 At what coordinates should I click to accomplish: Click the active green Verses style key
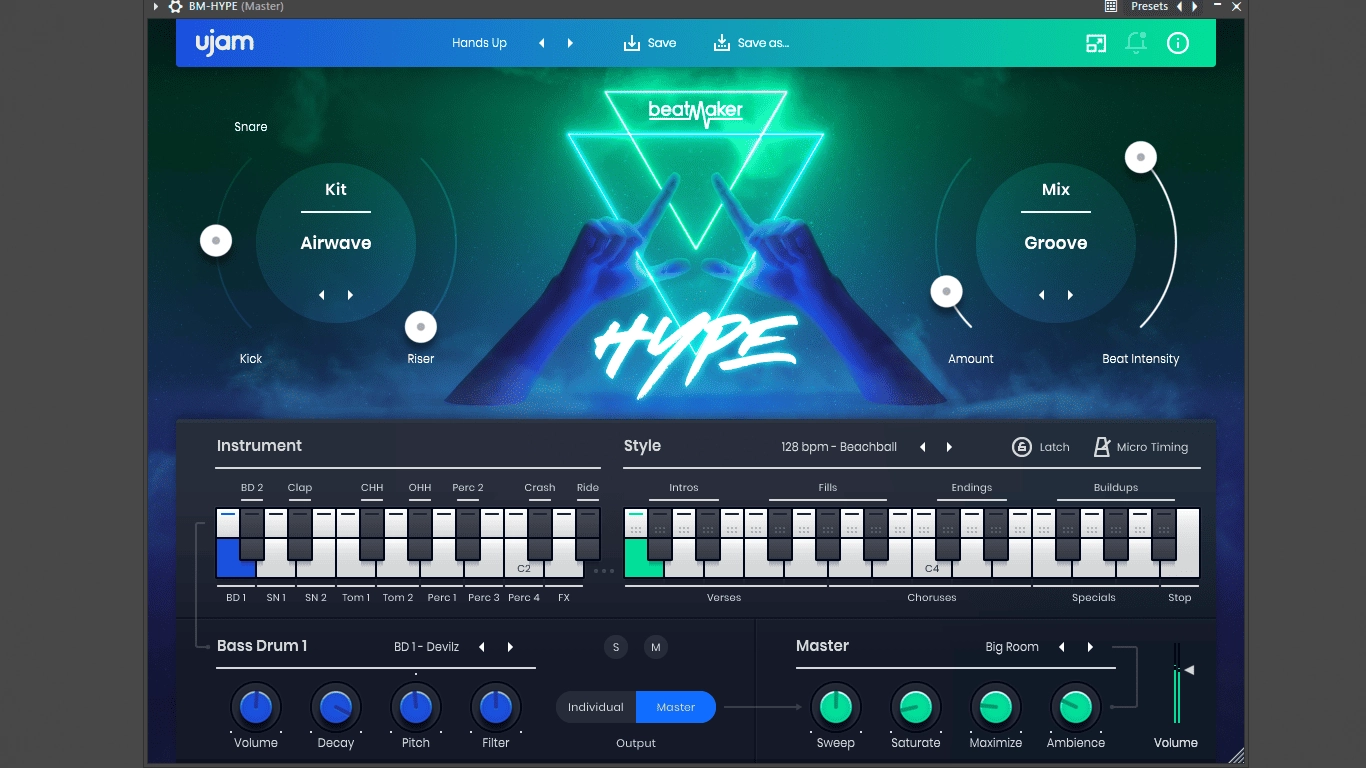tap(643, 559)
